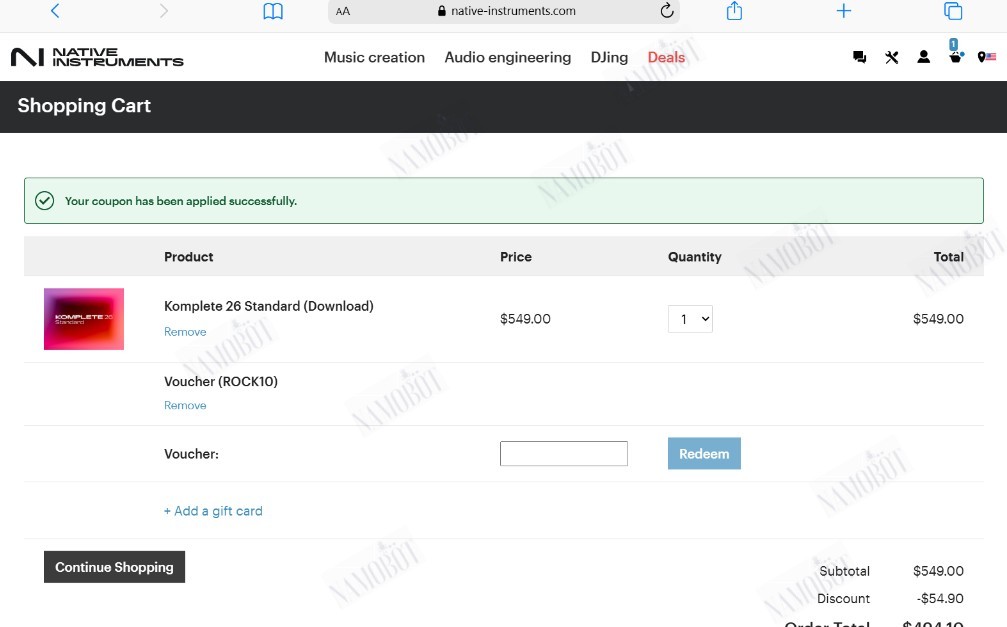Image resolution: width=1007 pixels, height=627 pixels.
Task: Click the Quantity column header
Action: (x=695, y=256)
